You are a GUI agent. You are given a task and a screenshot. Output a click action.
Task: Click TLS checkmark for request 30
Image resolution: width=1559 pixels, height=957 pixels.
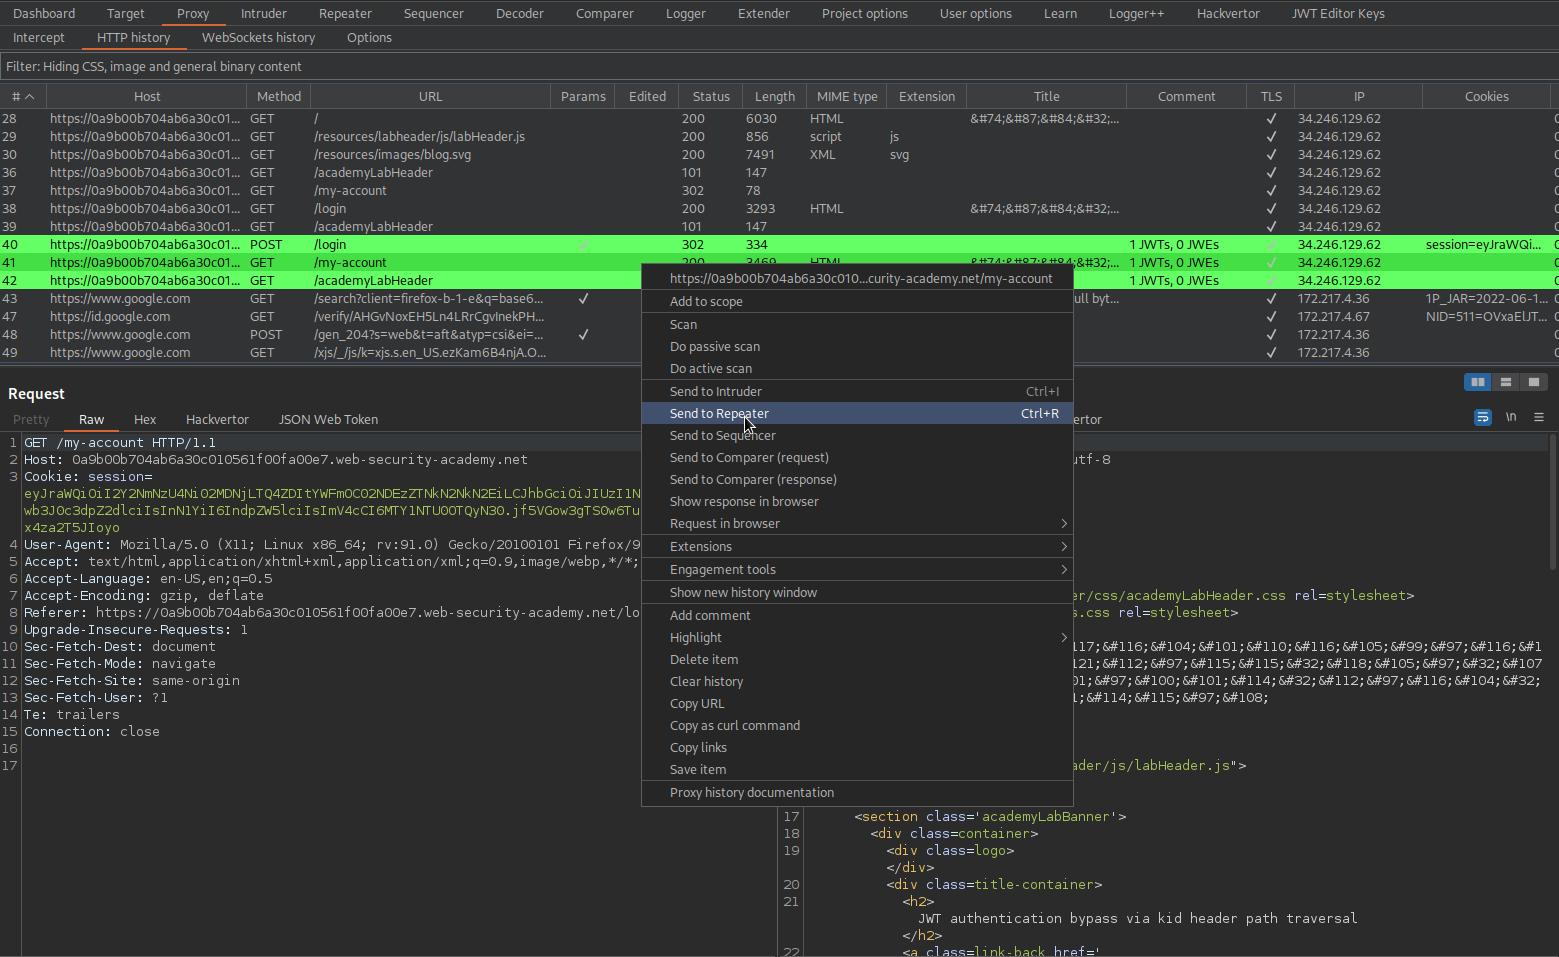1271,155
